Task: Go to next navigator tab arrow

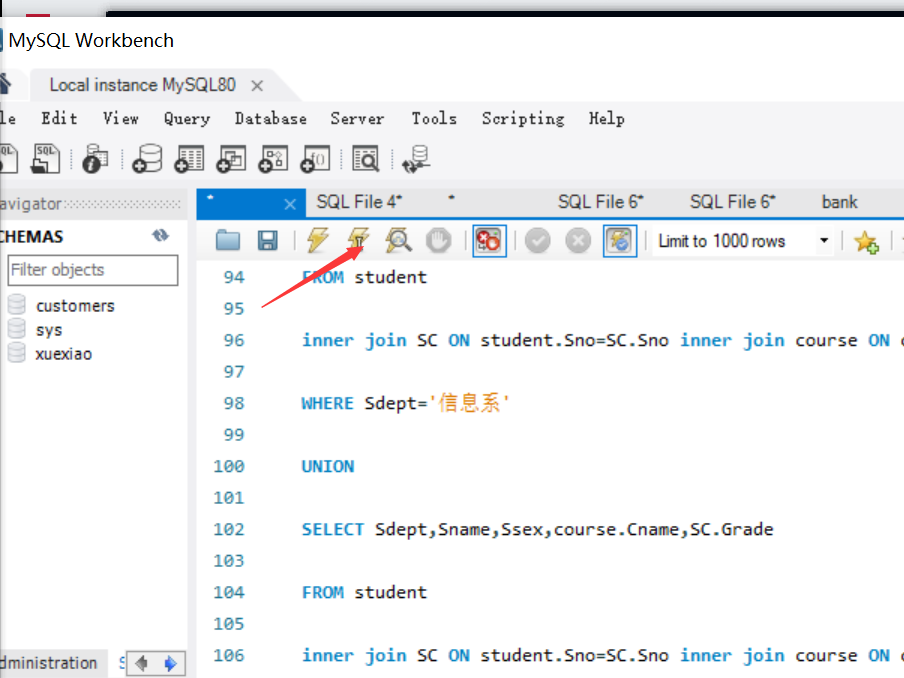Action: point(170,664)
